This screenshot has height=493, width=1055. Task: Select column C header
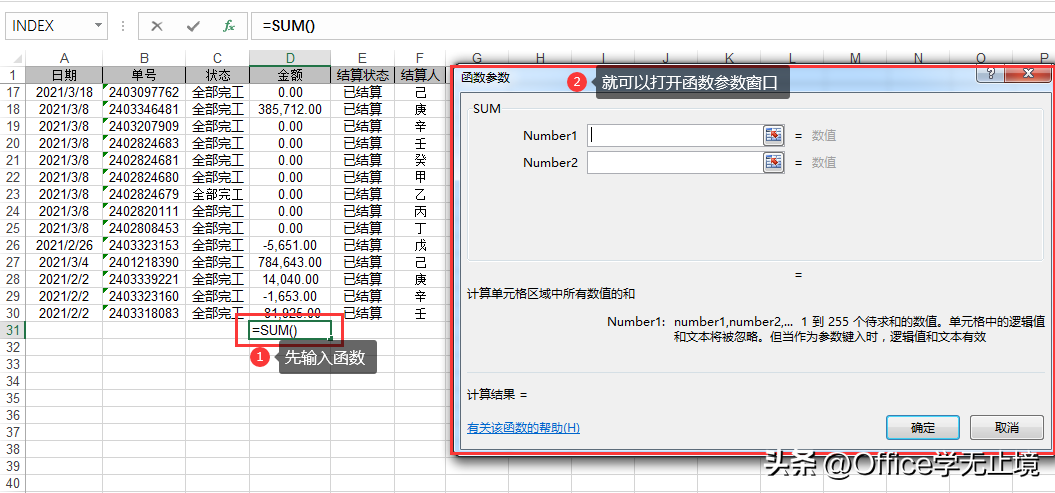217,59
